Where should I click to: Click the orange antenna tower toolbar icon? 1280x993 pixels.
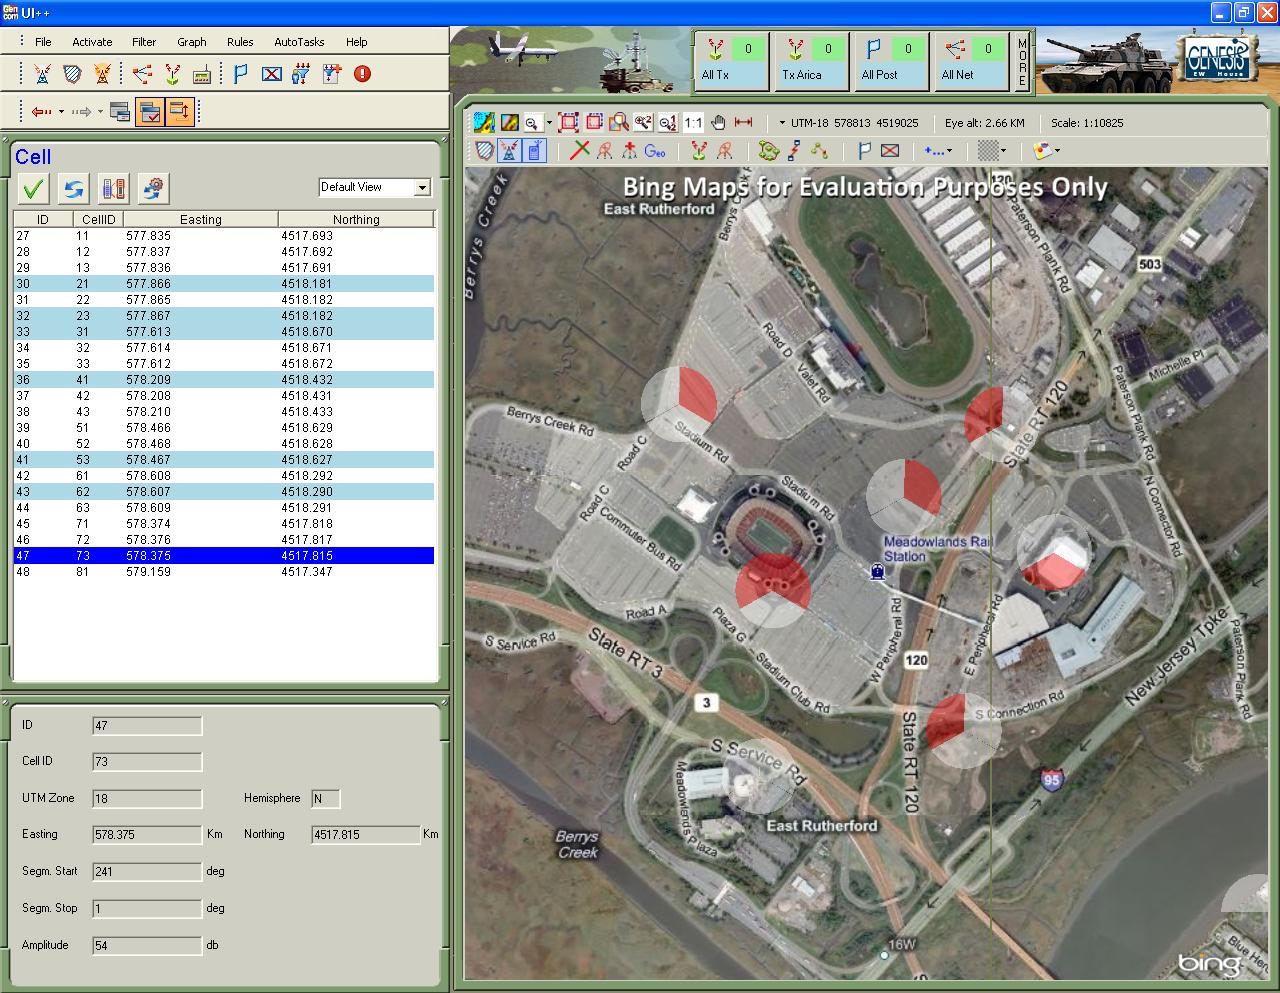[101, 74]
